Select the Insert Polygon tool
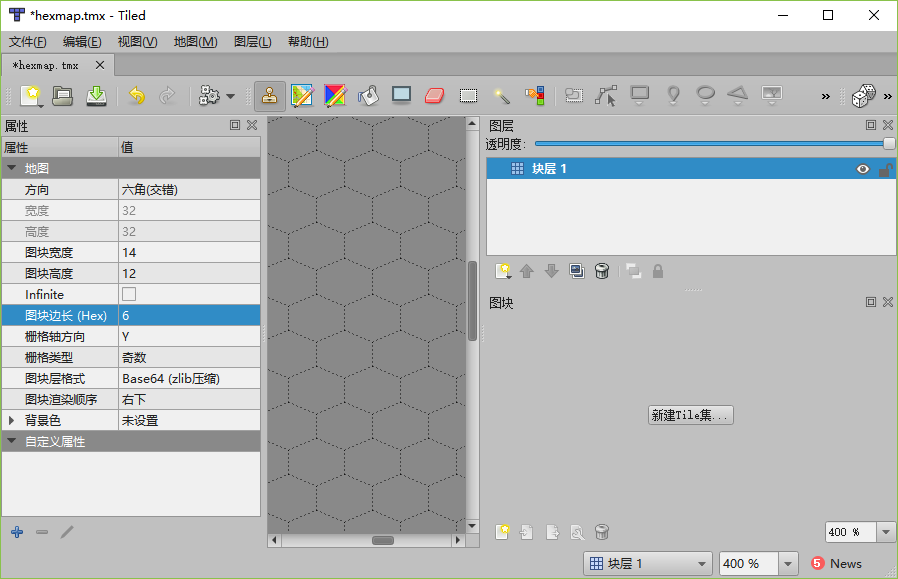Viewport: 898px width, 579px height. tap(738, 96)
